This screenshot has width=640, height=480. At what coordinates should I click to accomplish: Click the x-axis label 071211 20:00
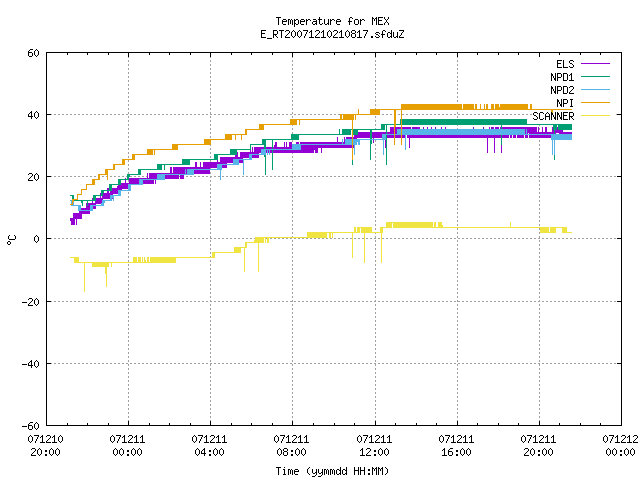(538, 446)
